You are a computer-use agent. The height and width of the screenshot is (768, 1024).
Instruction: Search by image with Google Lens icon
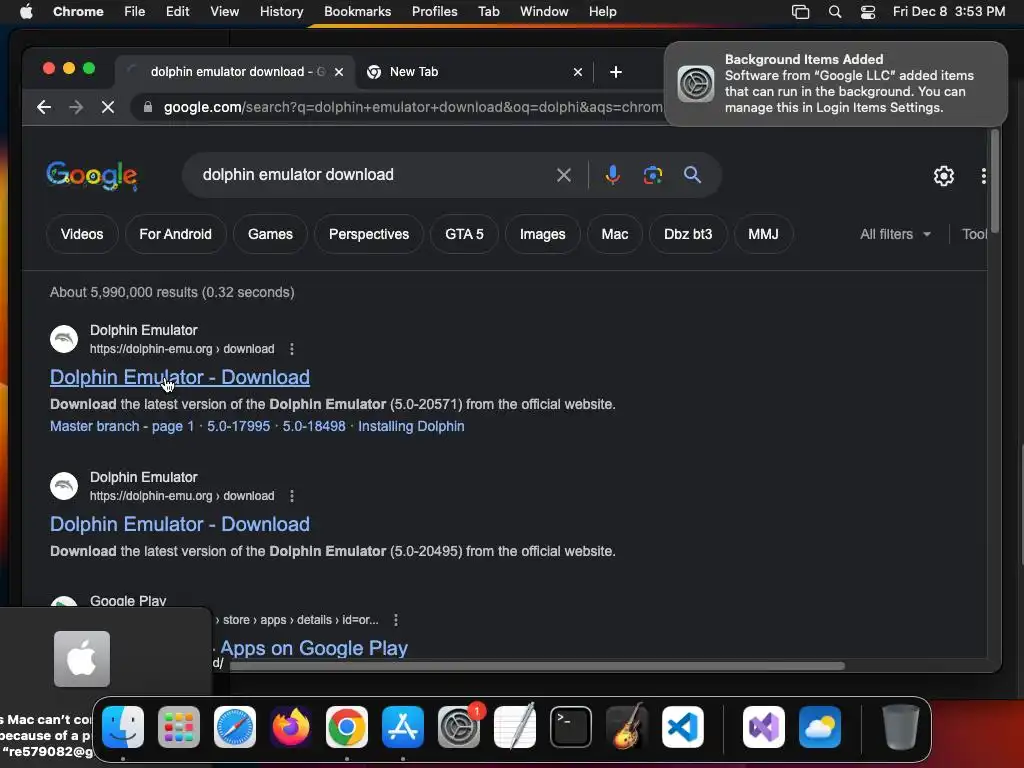point(652,175)
